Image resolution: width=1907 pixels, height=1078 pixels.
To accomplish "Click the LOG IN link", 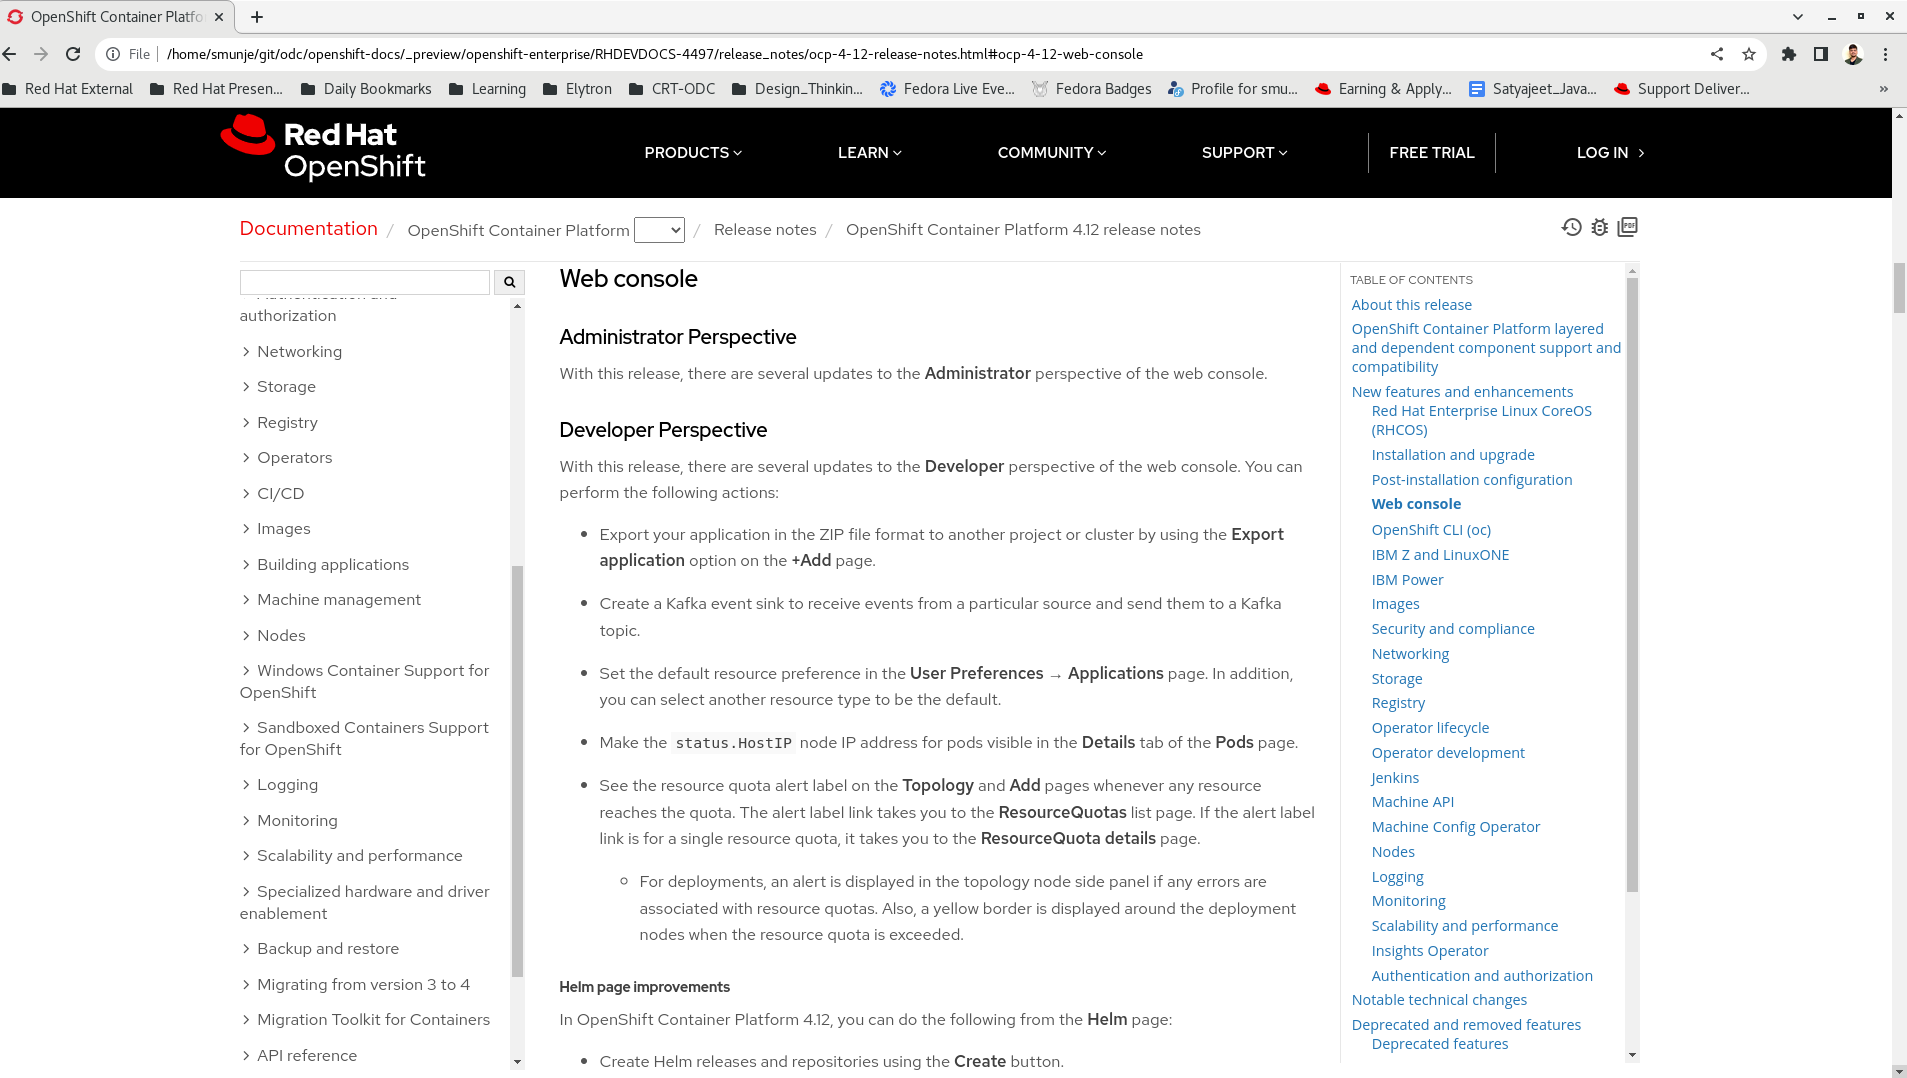I will 1610,153.
